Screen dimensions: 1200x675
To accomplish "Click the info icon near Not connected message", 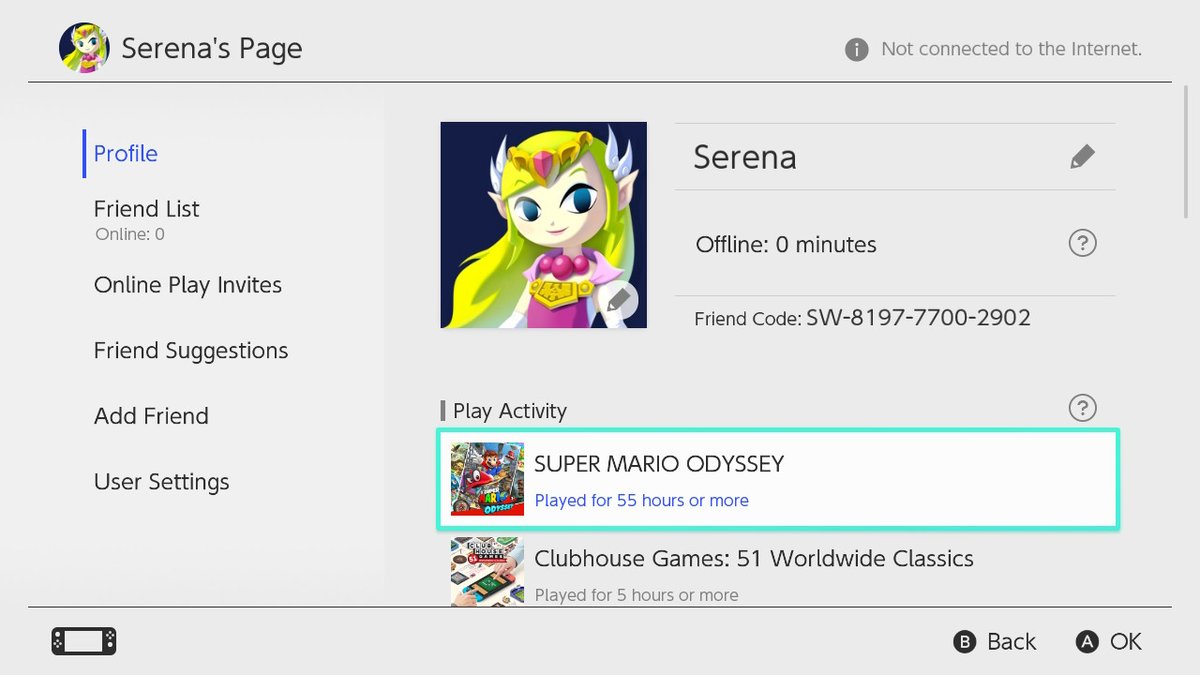I will [856, 49].
